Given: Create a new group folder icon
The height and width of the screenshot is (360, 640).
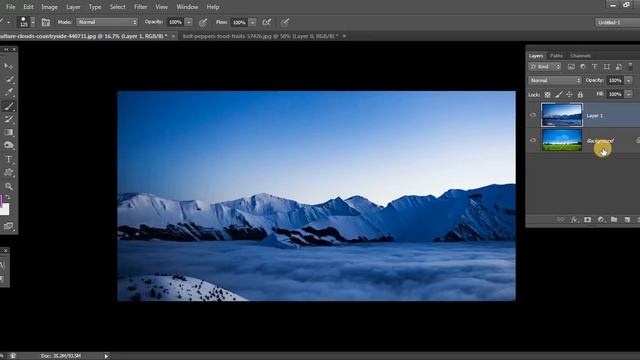Looking at the screenshot, I should click(x=614, y=220).
